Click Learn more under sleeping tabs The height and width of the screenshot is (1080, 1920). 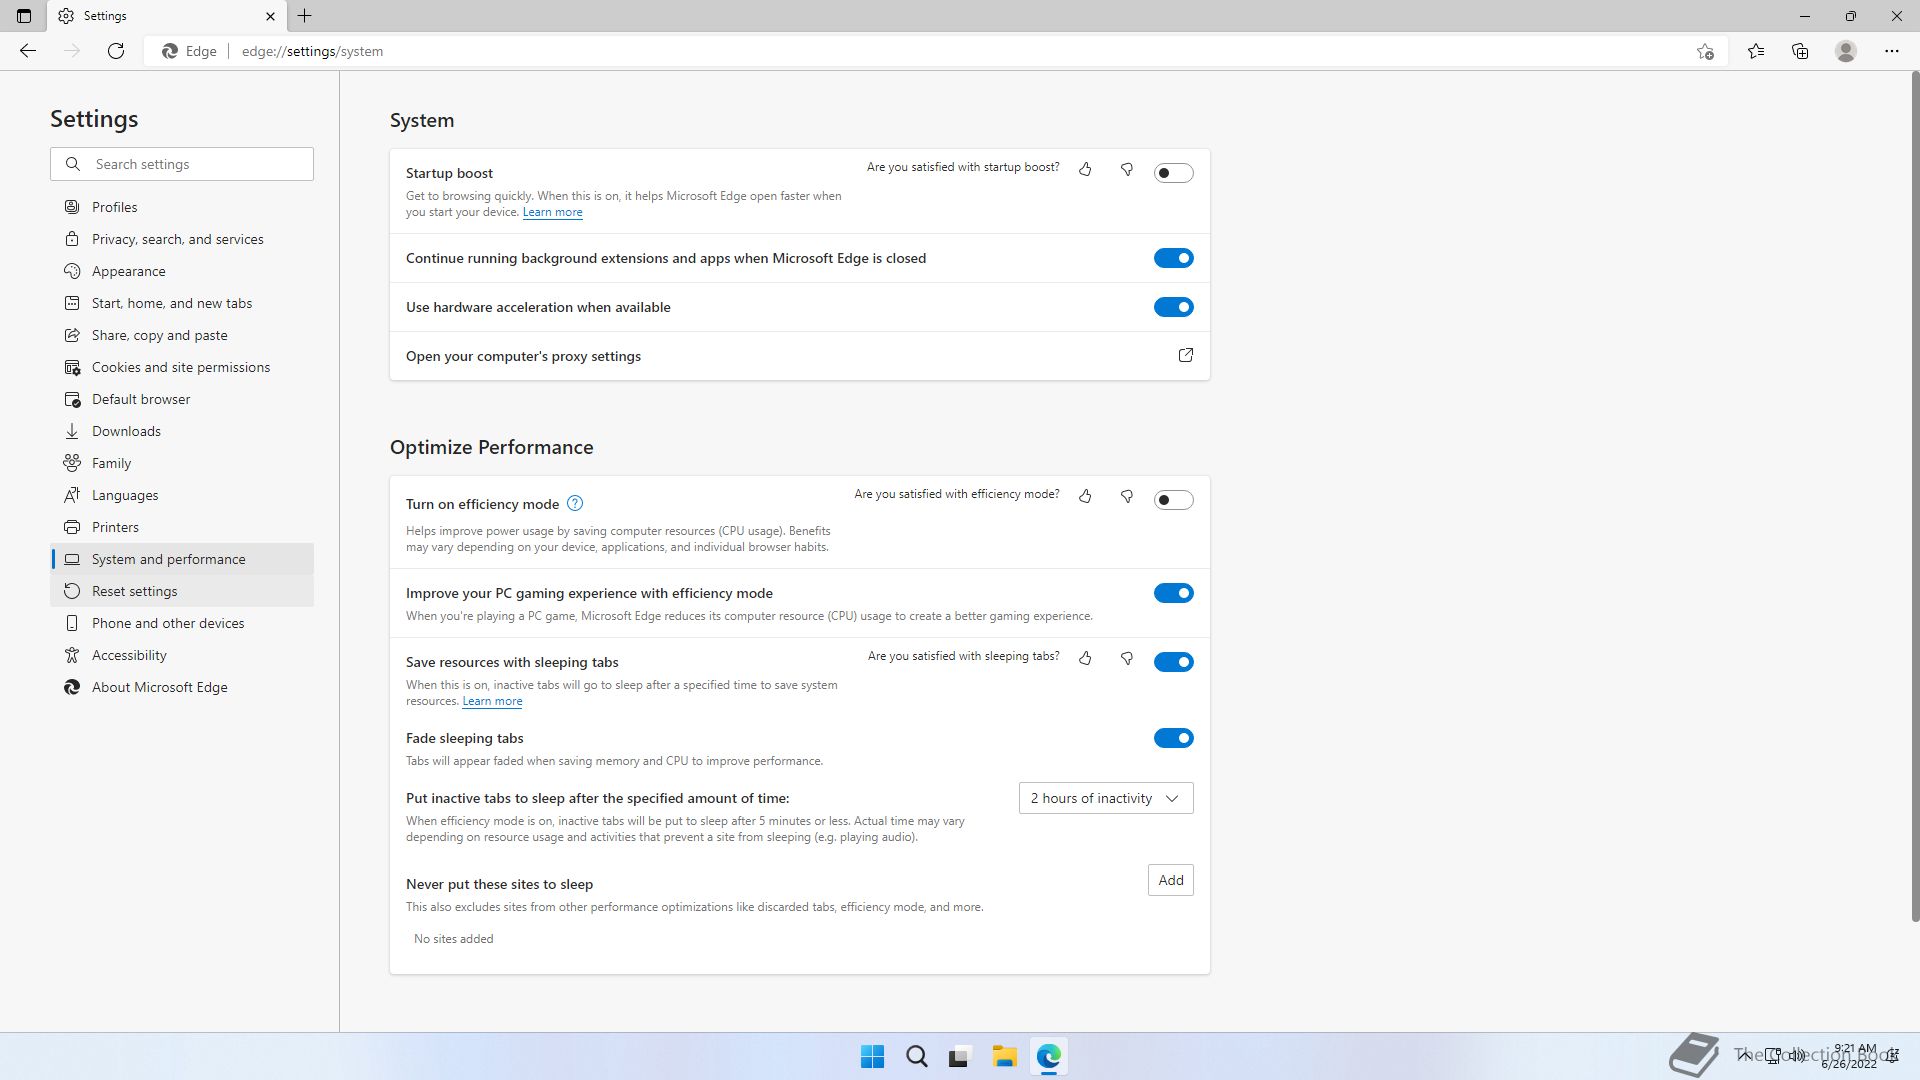click(x=492, y=701)
